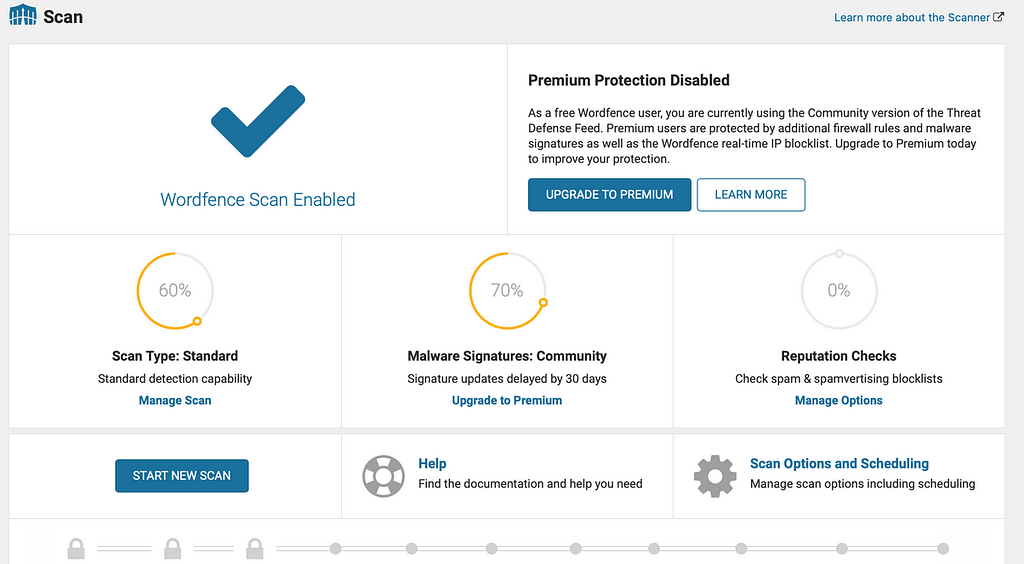Open the Help documentation link

pos(432,464)
